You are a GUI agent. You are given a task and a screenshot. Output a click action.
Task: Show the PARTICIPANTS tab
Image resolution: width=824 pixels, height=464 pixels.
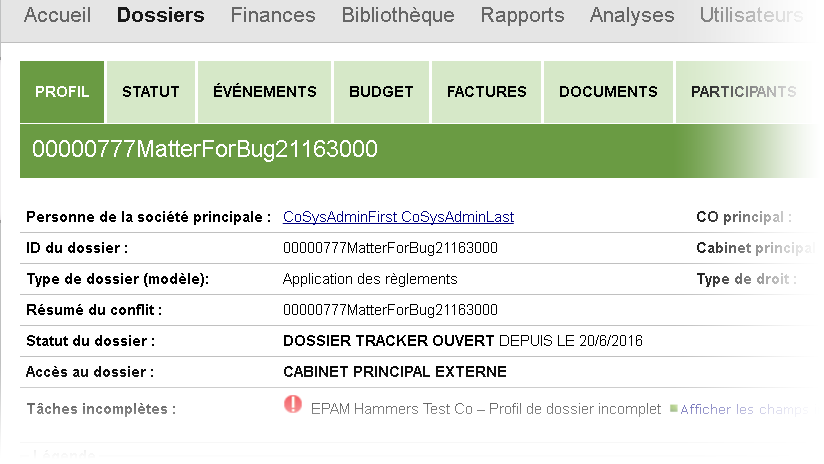tap(743, 92)
